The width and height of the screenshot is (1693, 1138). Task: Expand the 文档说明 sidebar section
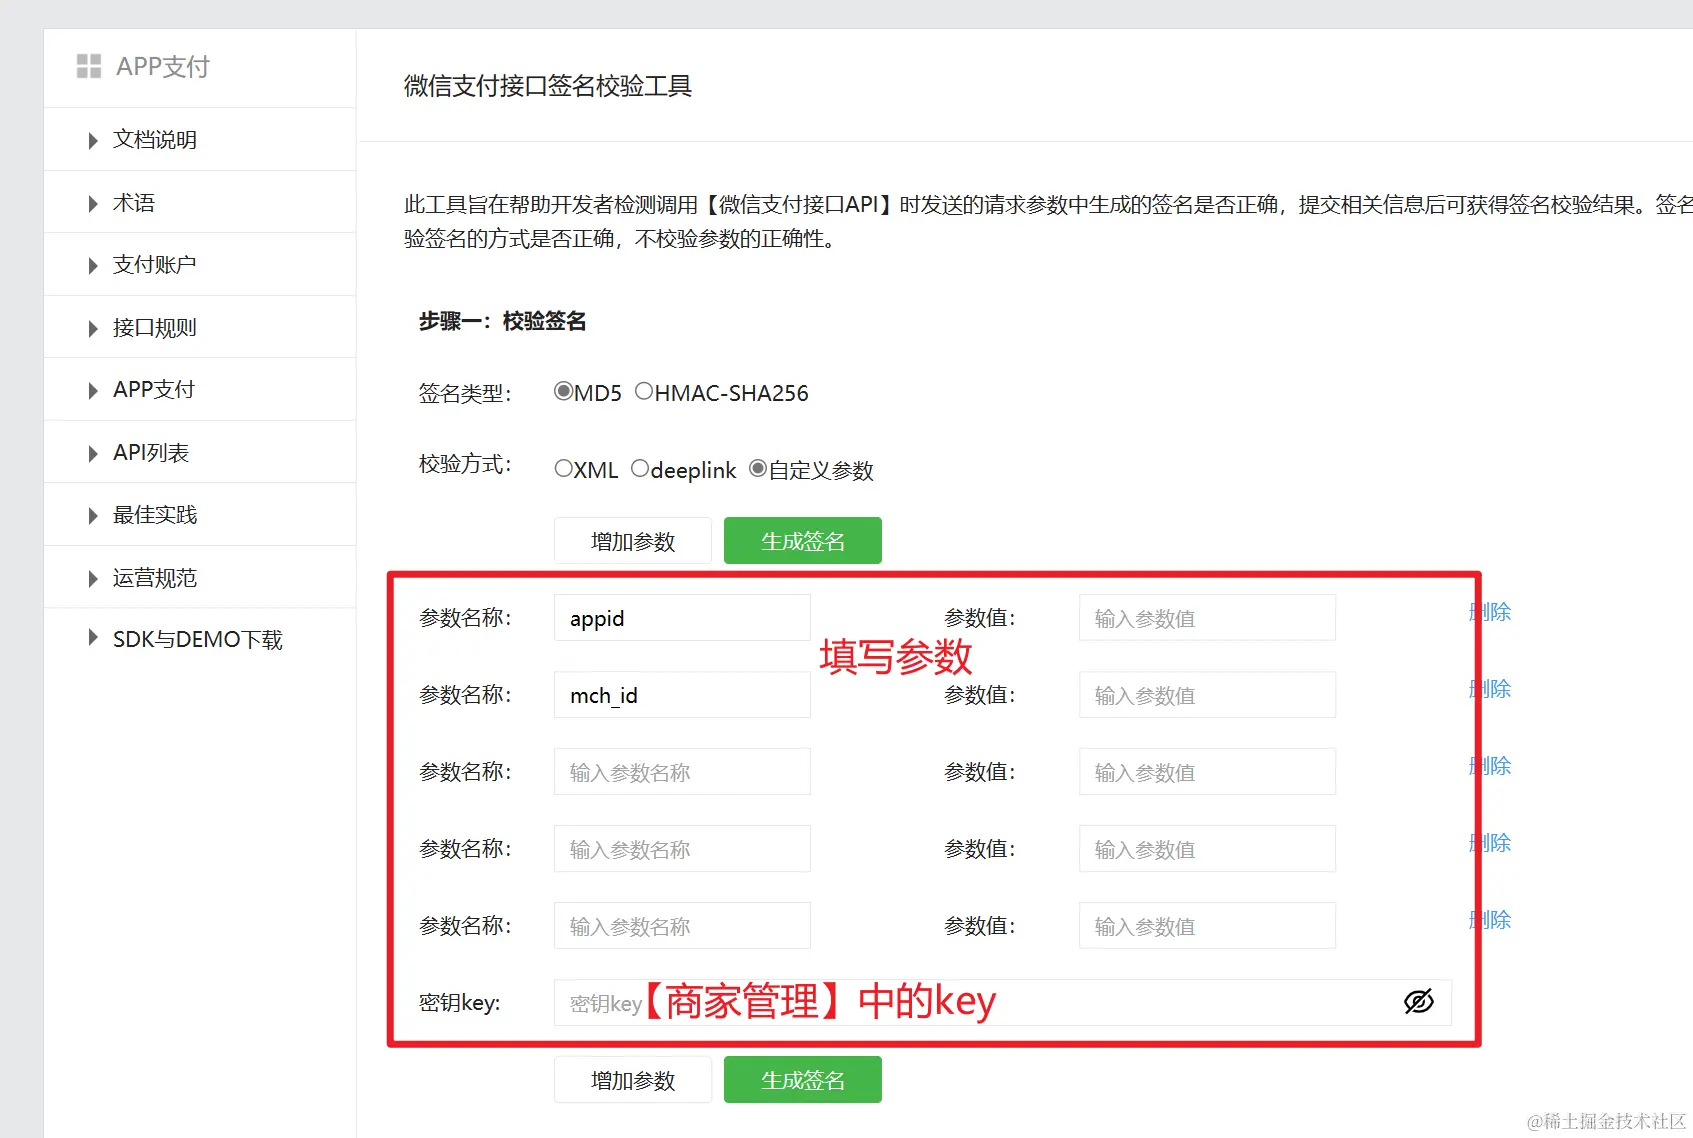(152, 139)
